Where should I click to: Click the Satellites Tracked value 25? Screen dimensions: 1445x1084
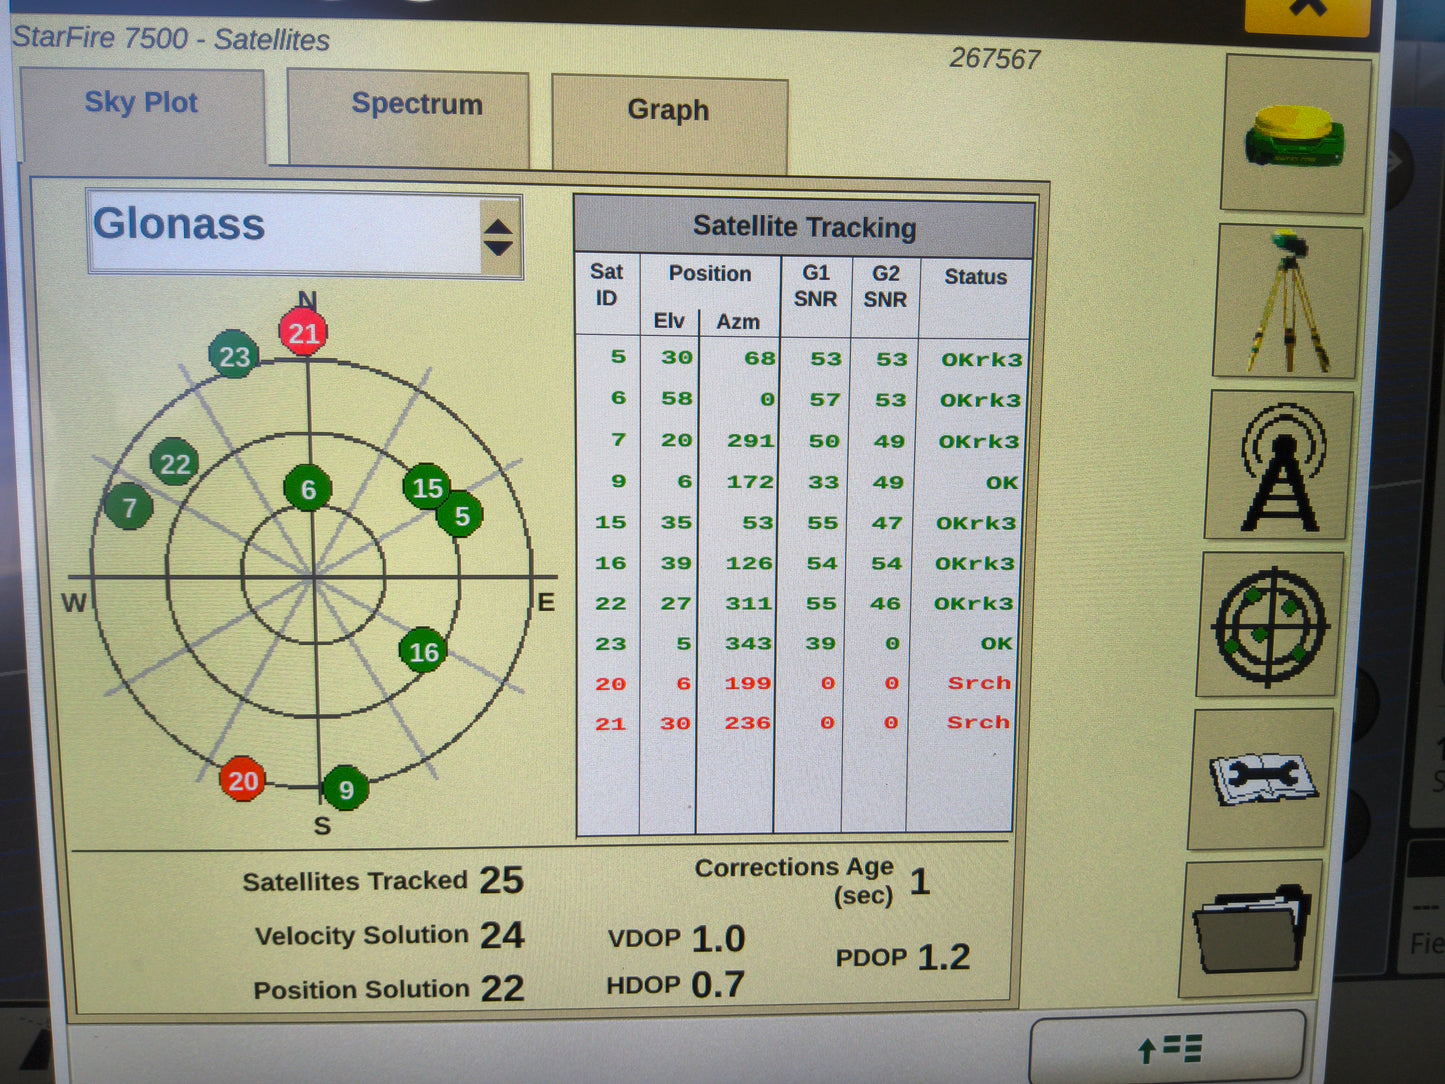click(x=501, y=880)
